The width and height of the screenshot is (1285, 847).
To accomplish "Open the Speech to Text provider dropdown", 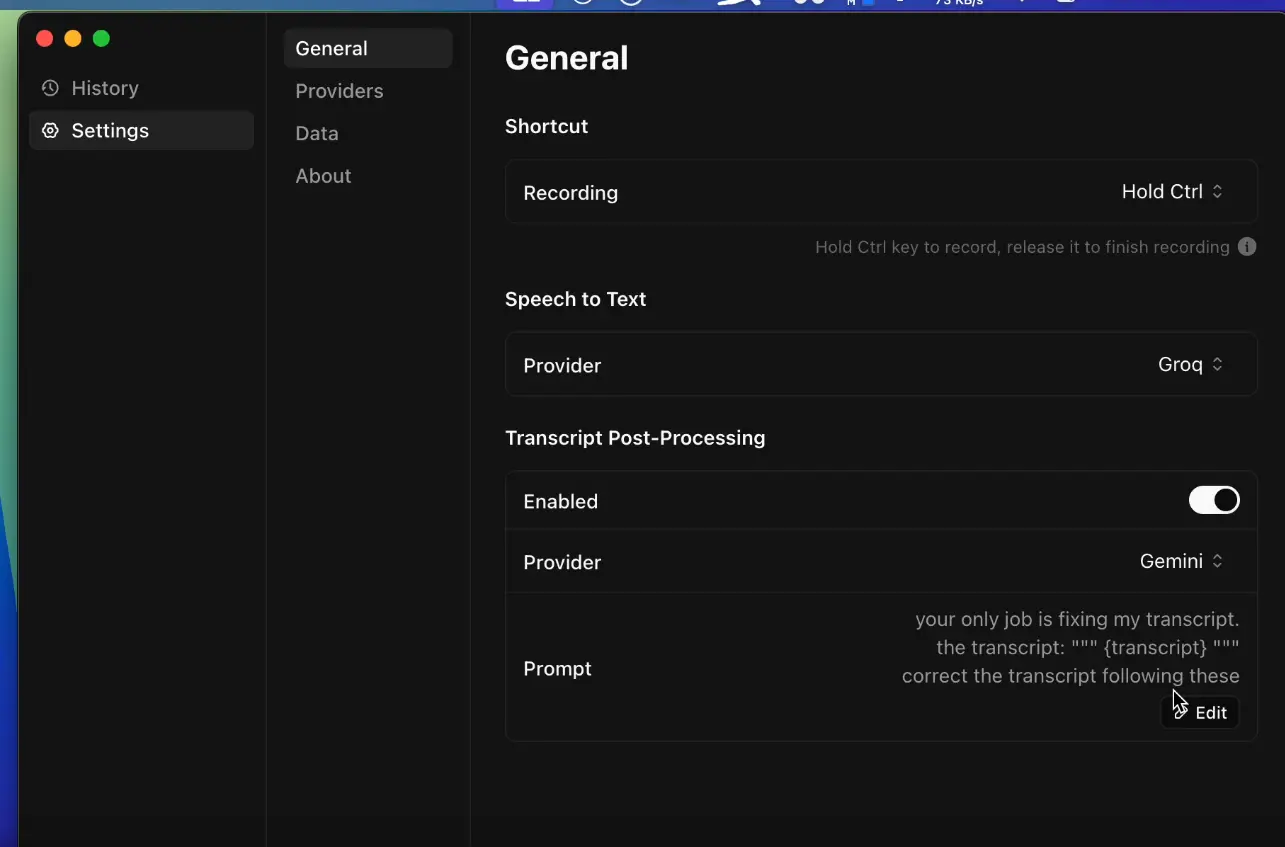I will [x=1189, y=364].
